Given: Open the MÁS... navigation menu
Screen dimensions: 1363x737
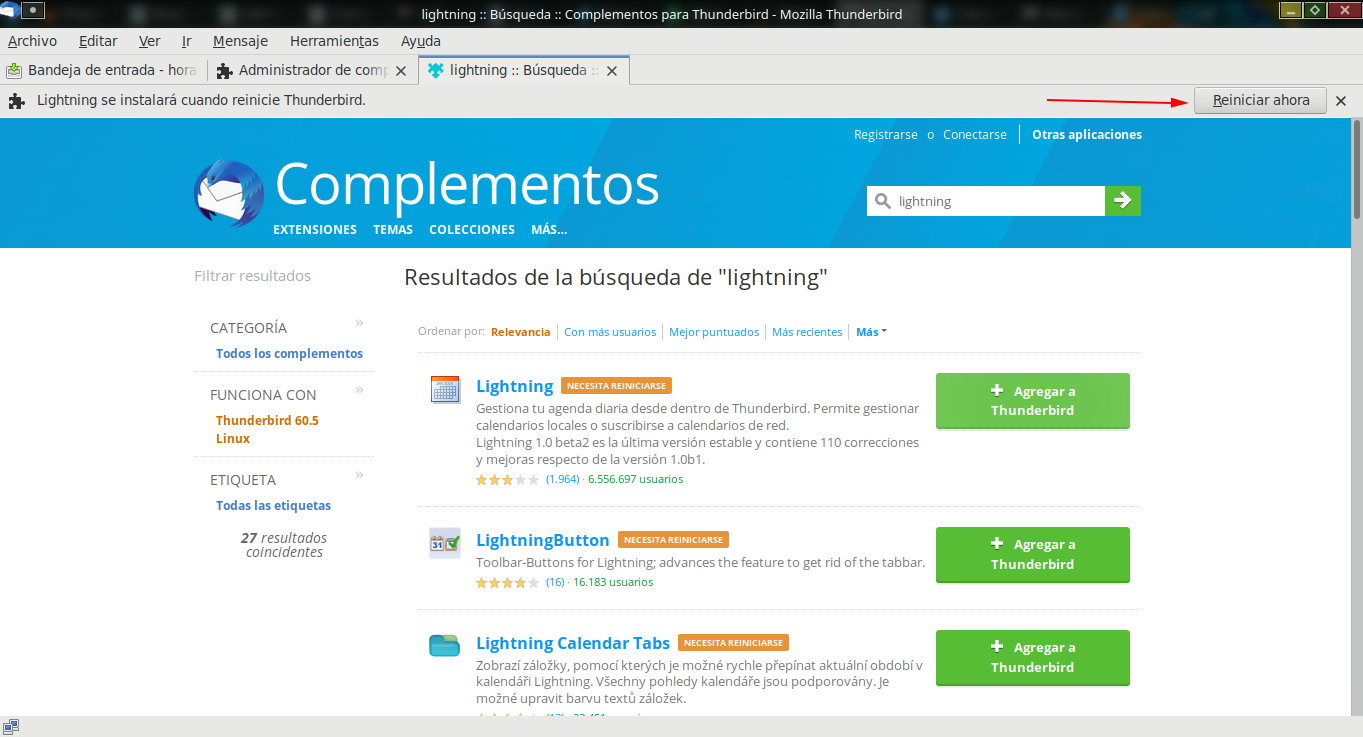Looking at the screenshot, I should click(x=549, y=230).
